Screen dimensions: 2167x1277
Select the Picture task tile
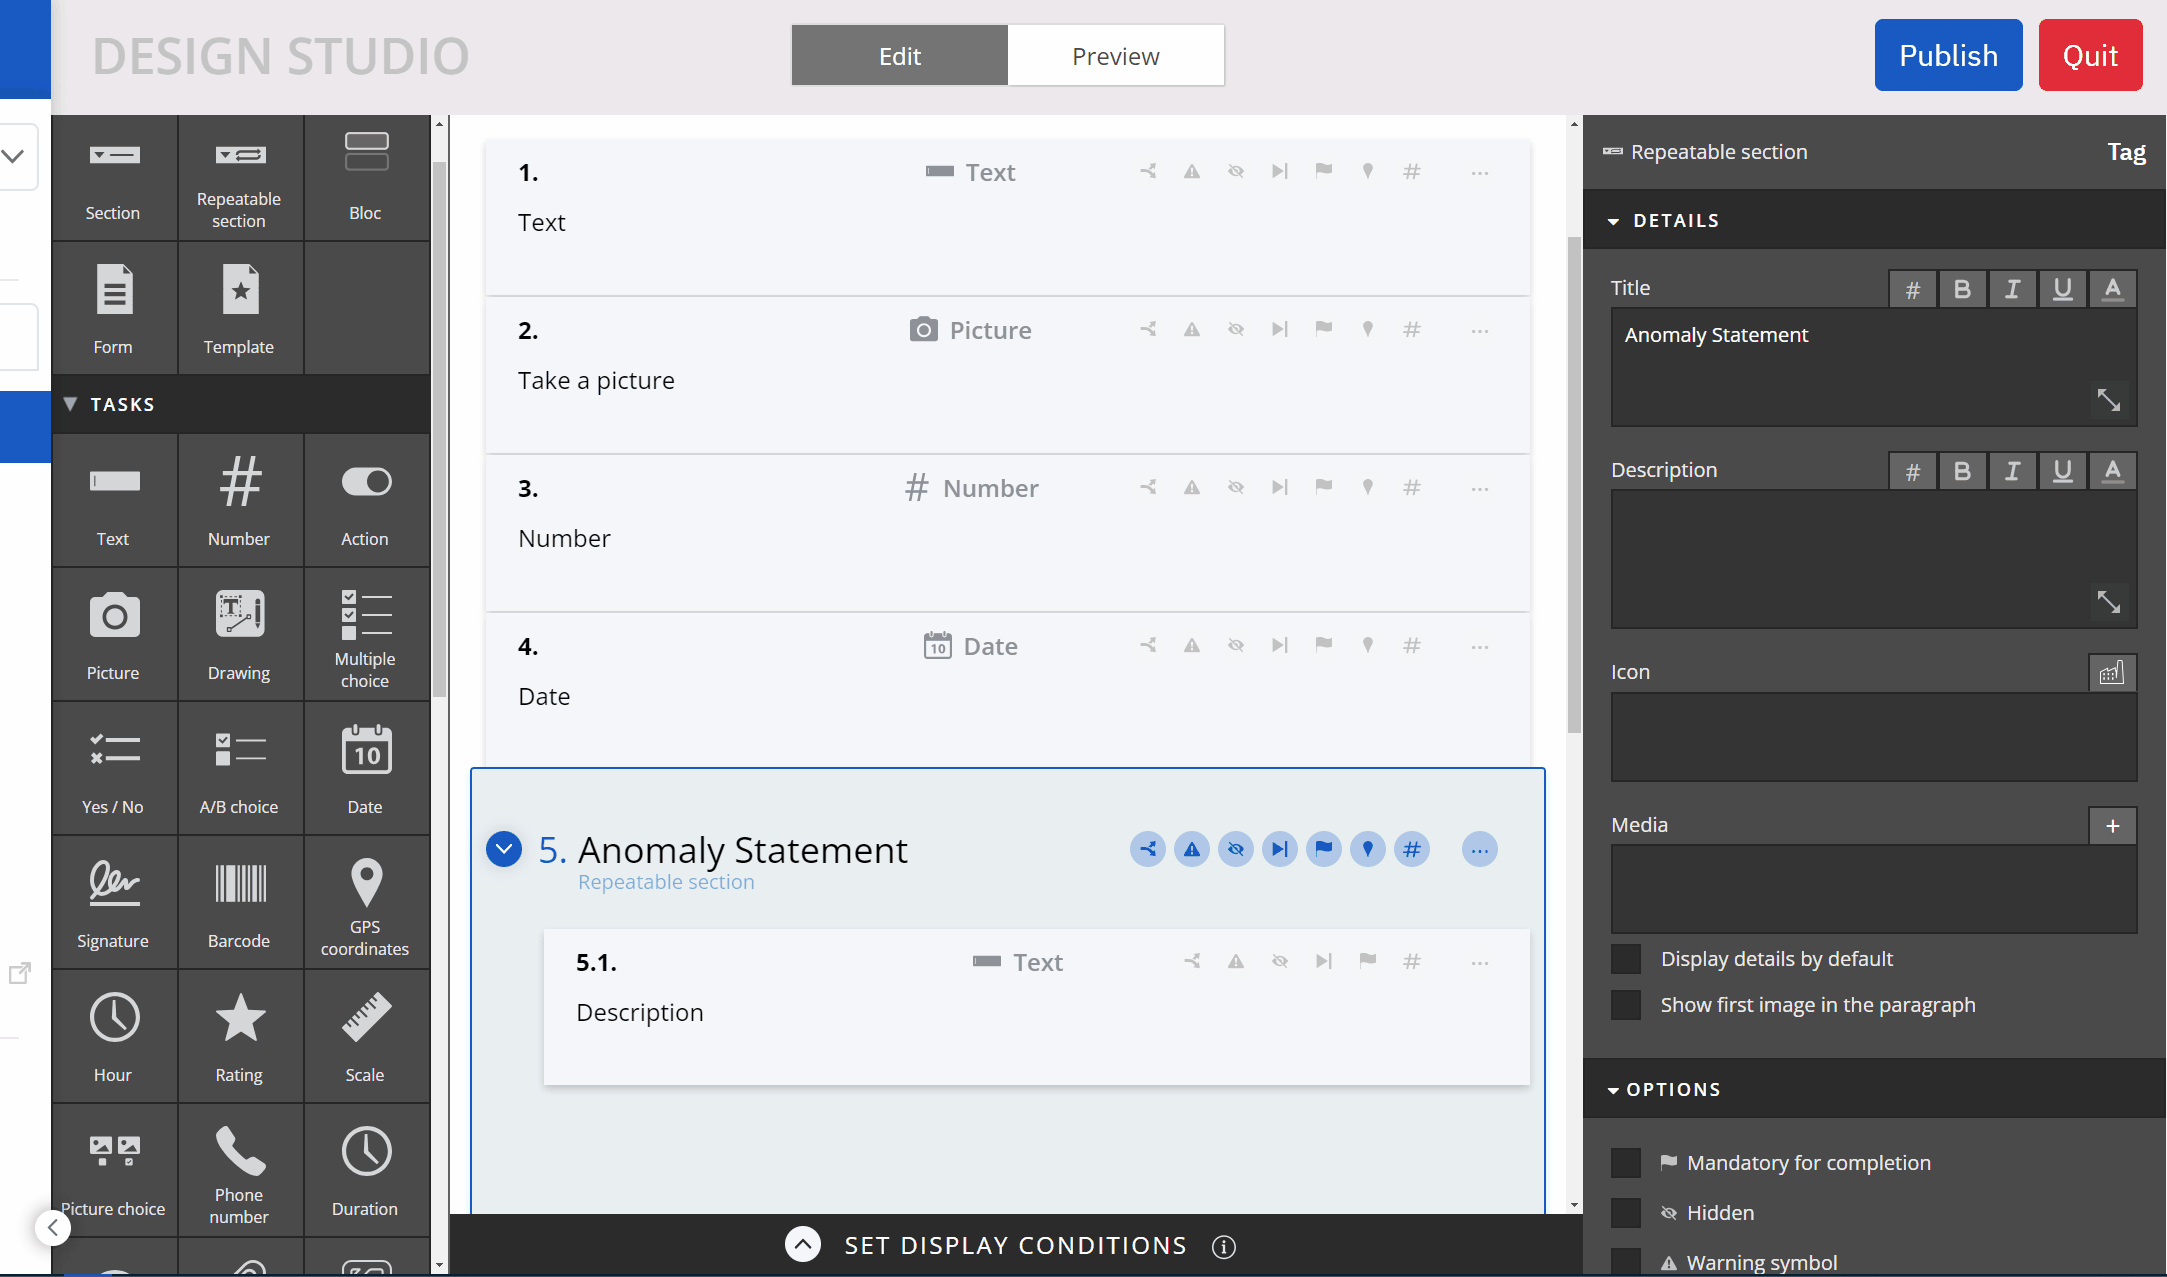pyautogui.click(x=113, y=635)
